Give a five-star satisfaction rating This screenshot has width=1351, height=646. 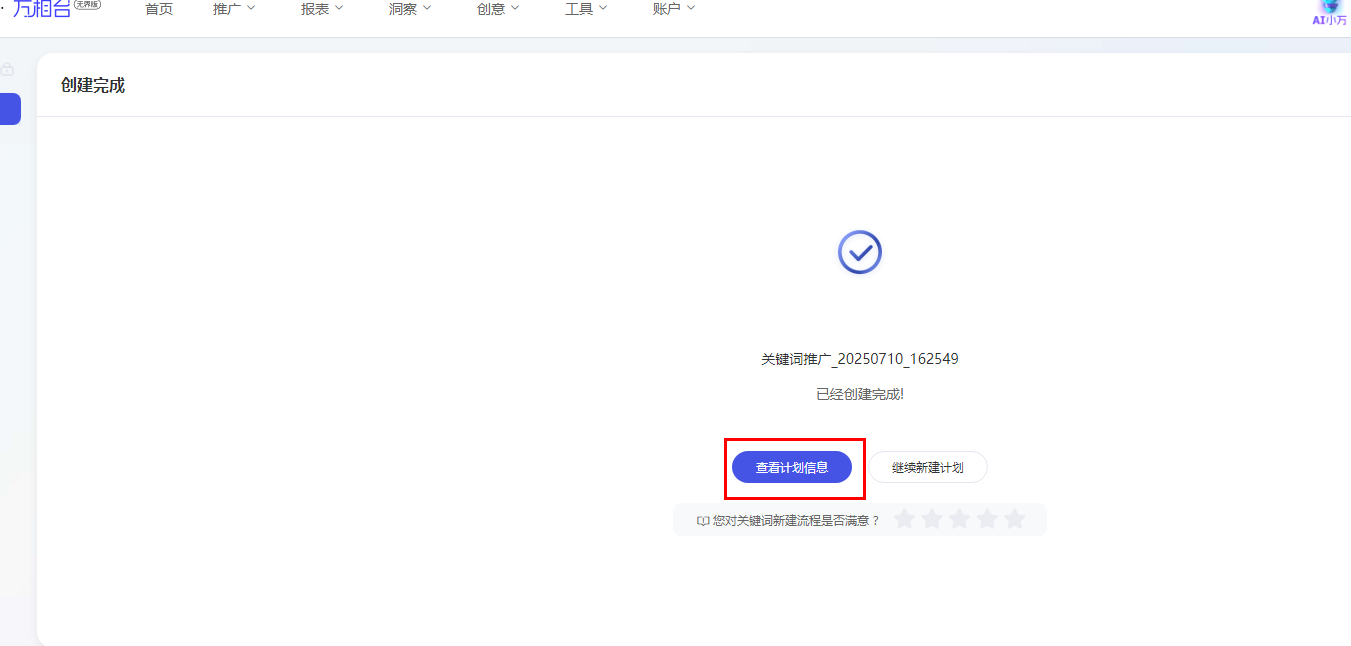[x=1014, y=519]
